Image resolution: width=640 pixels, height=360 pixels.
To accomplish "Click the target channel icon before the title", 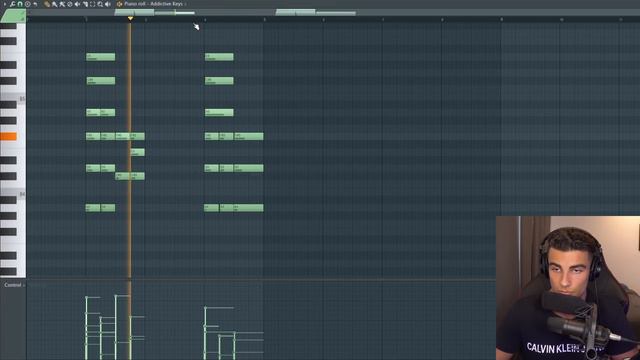I will coord(119,4).
